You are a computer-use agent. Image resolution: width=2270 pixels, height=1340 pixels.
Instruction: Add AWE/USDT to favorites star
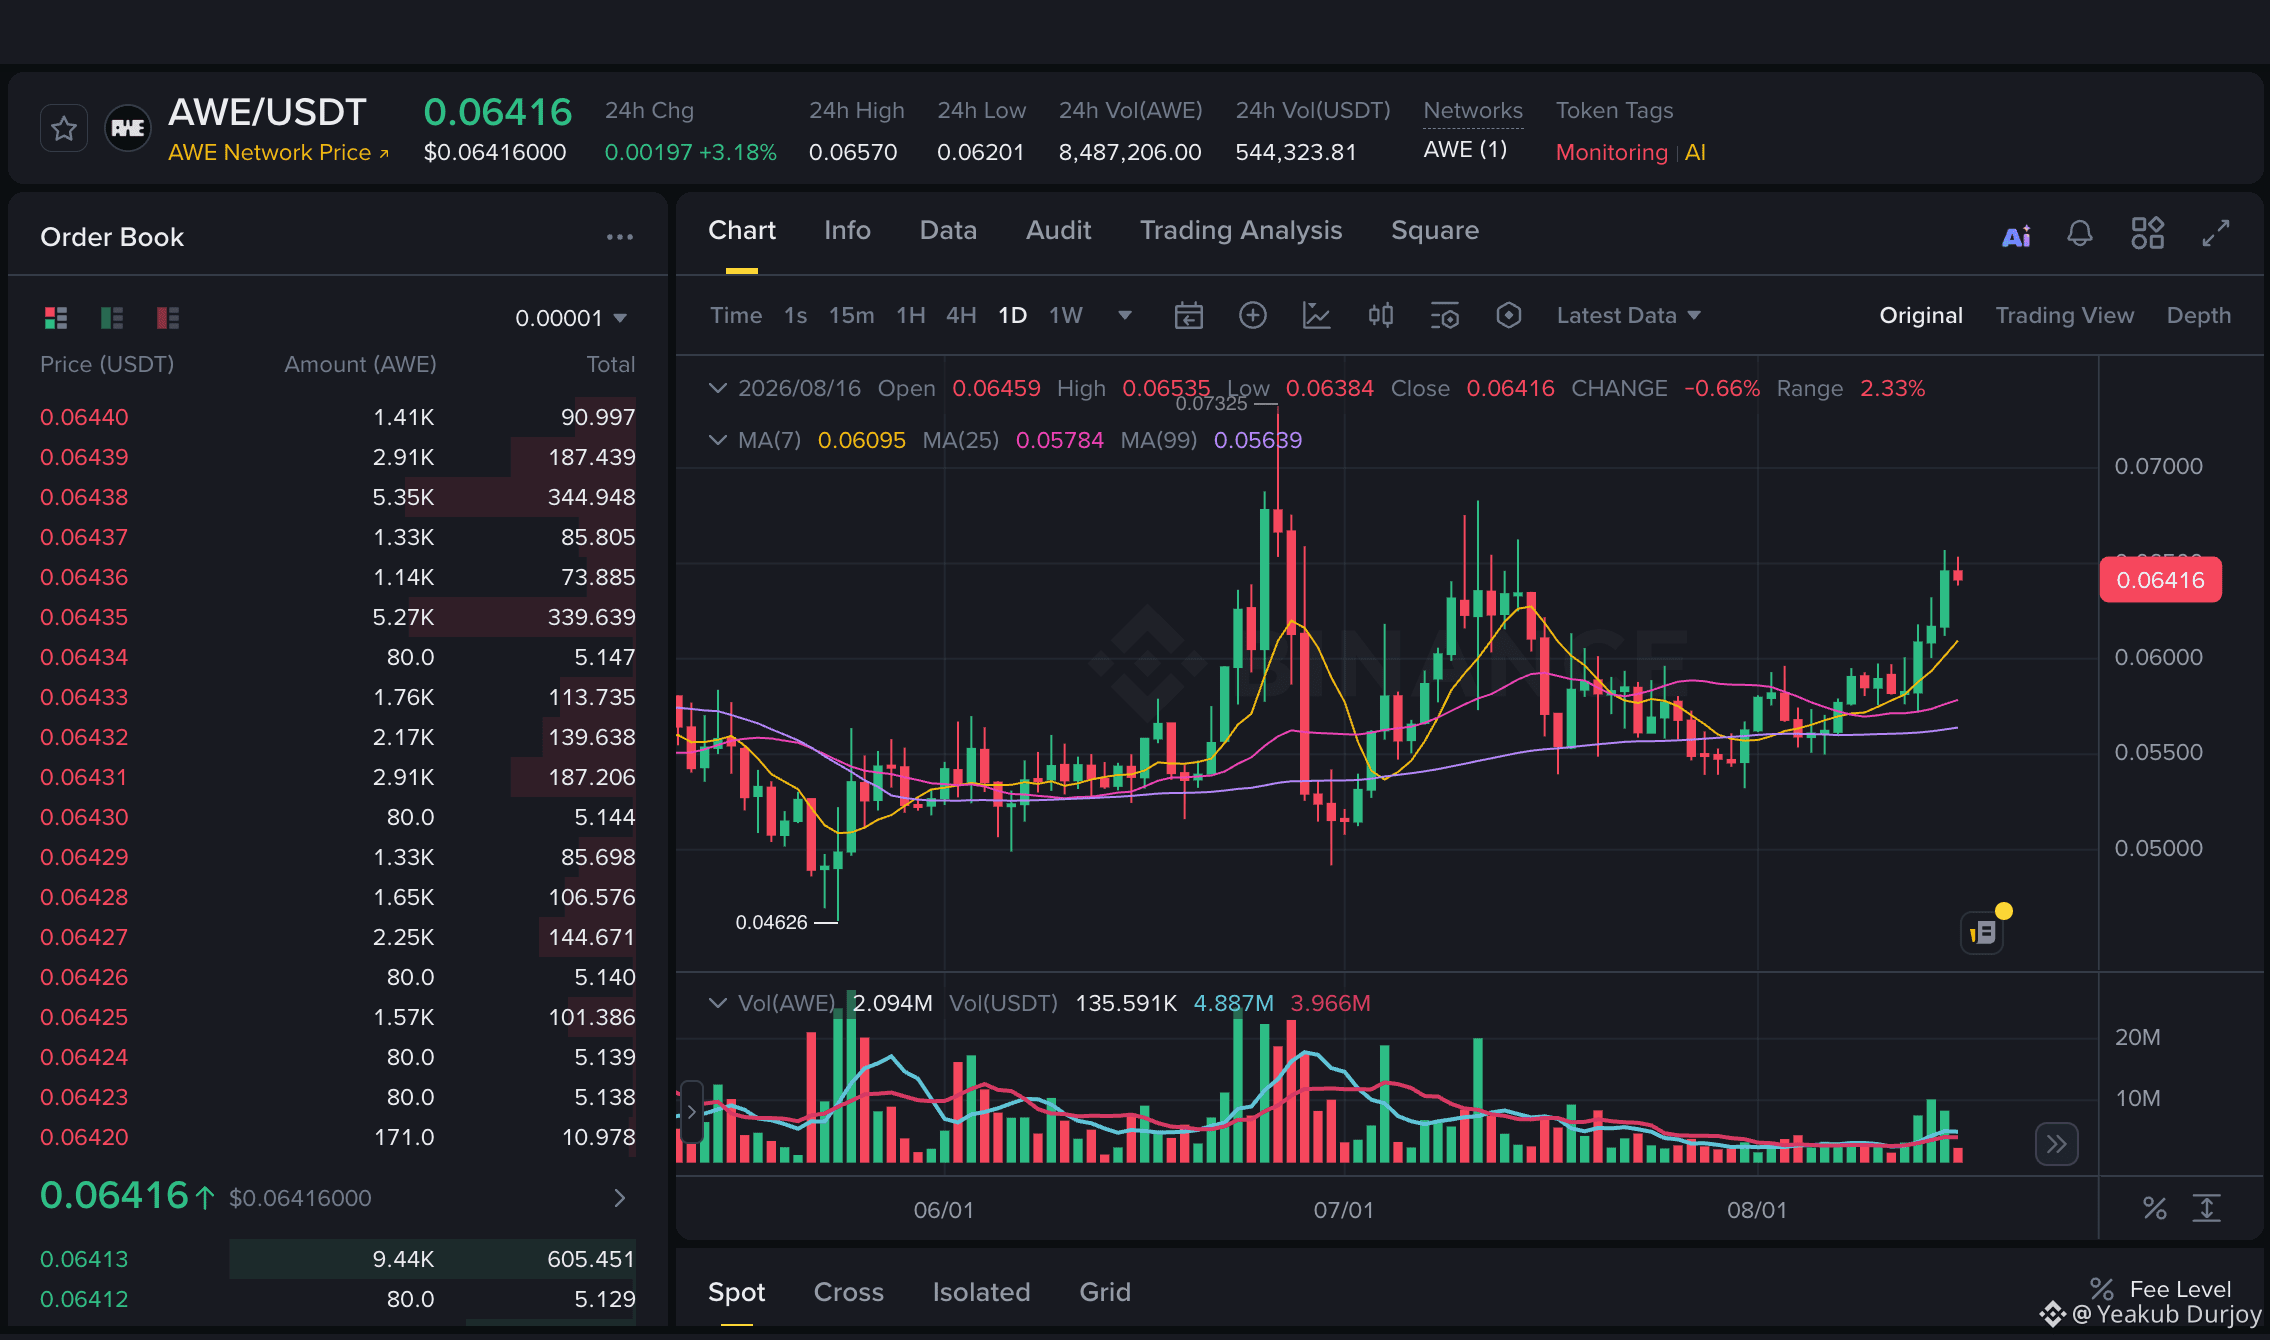point(64,129)
